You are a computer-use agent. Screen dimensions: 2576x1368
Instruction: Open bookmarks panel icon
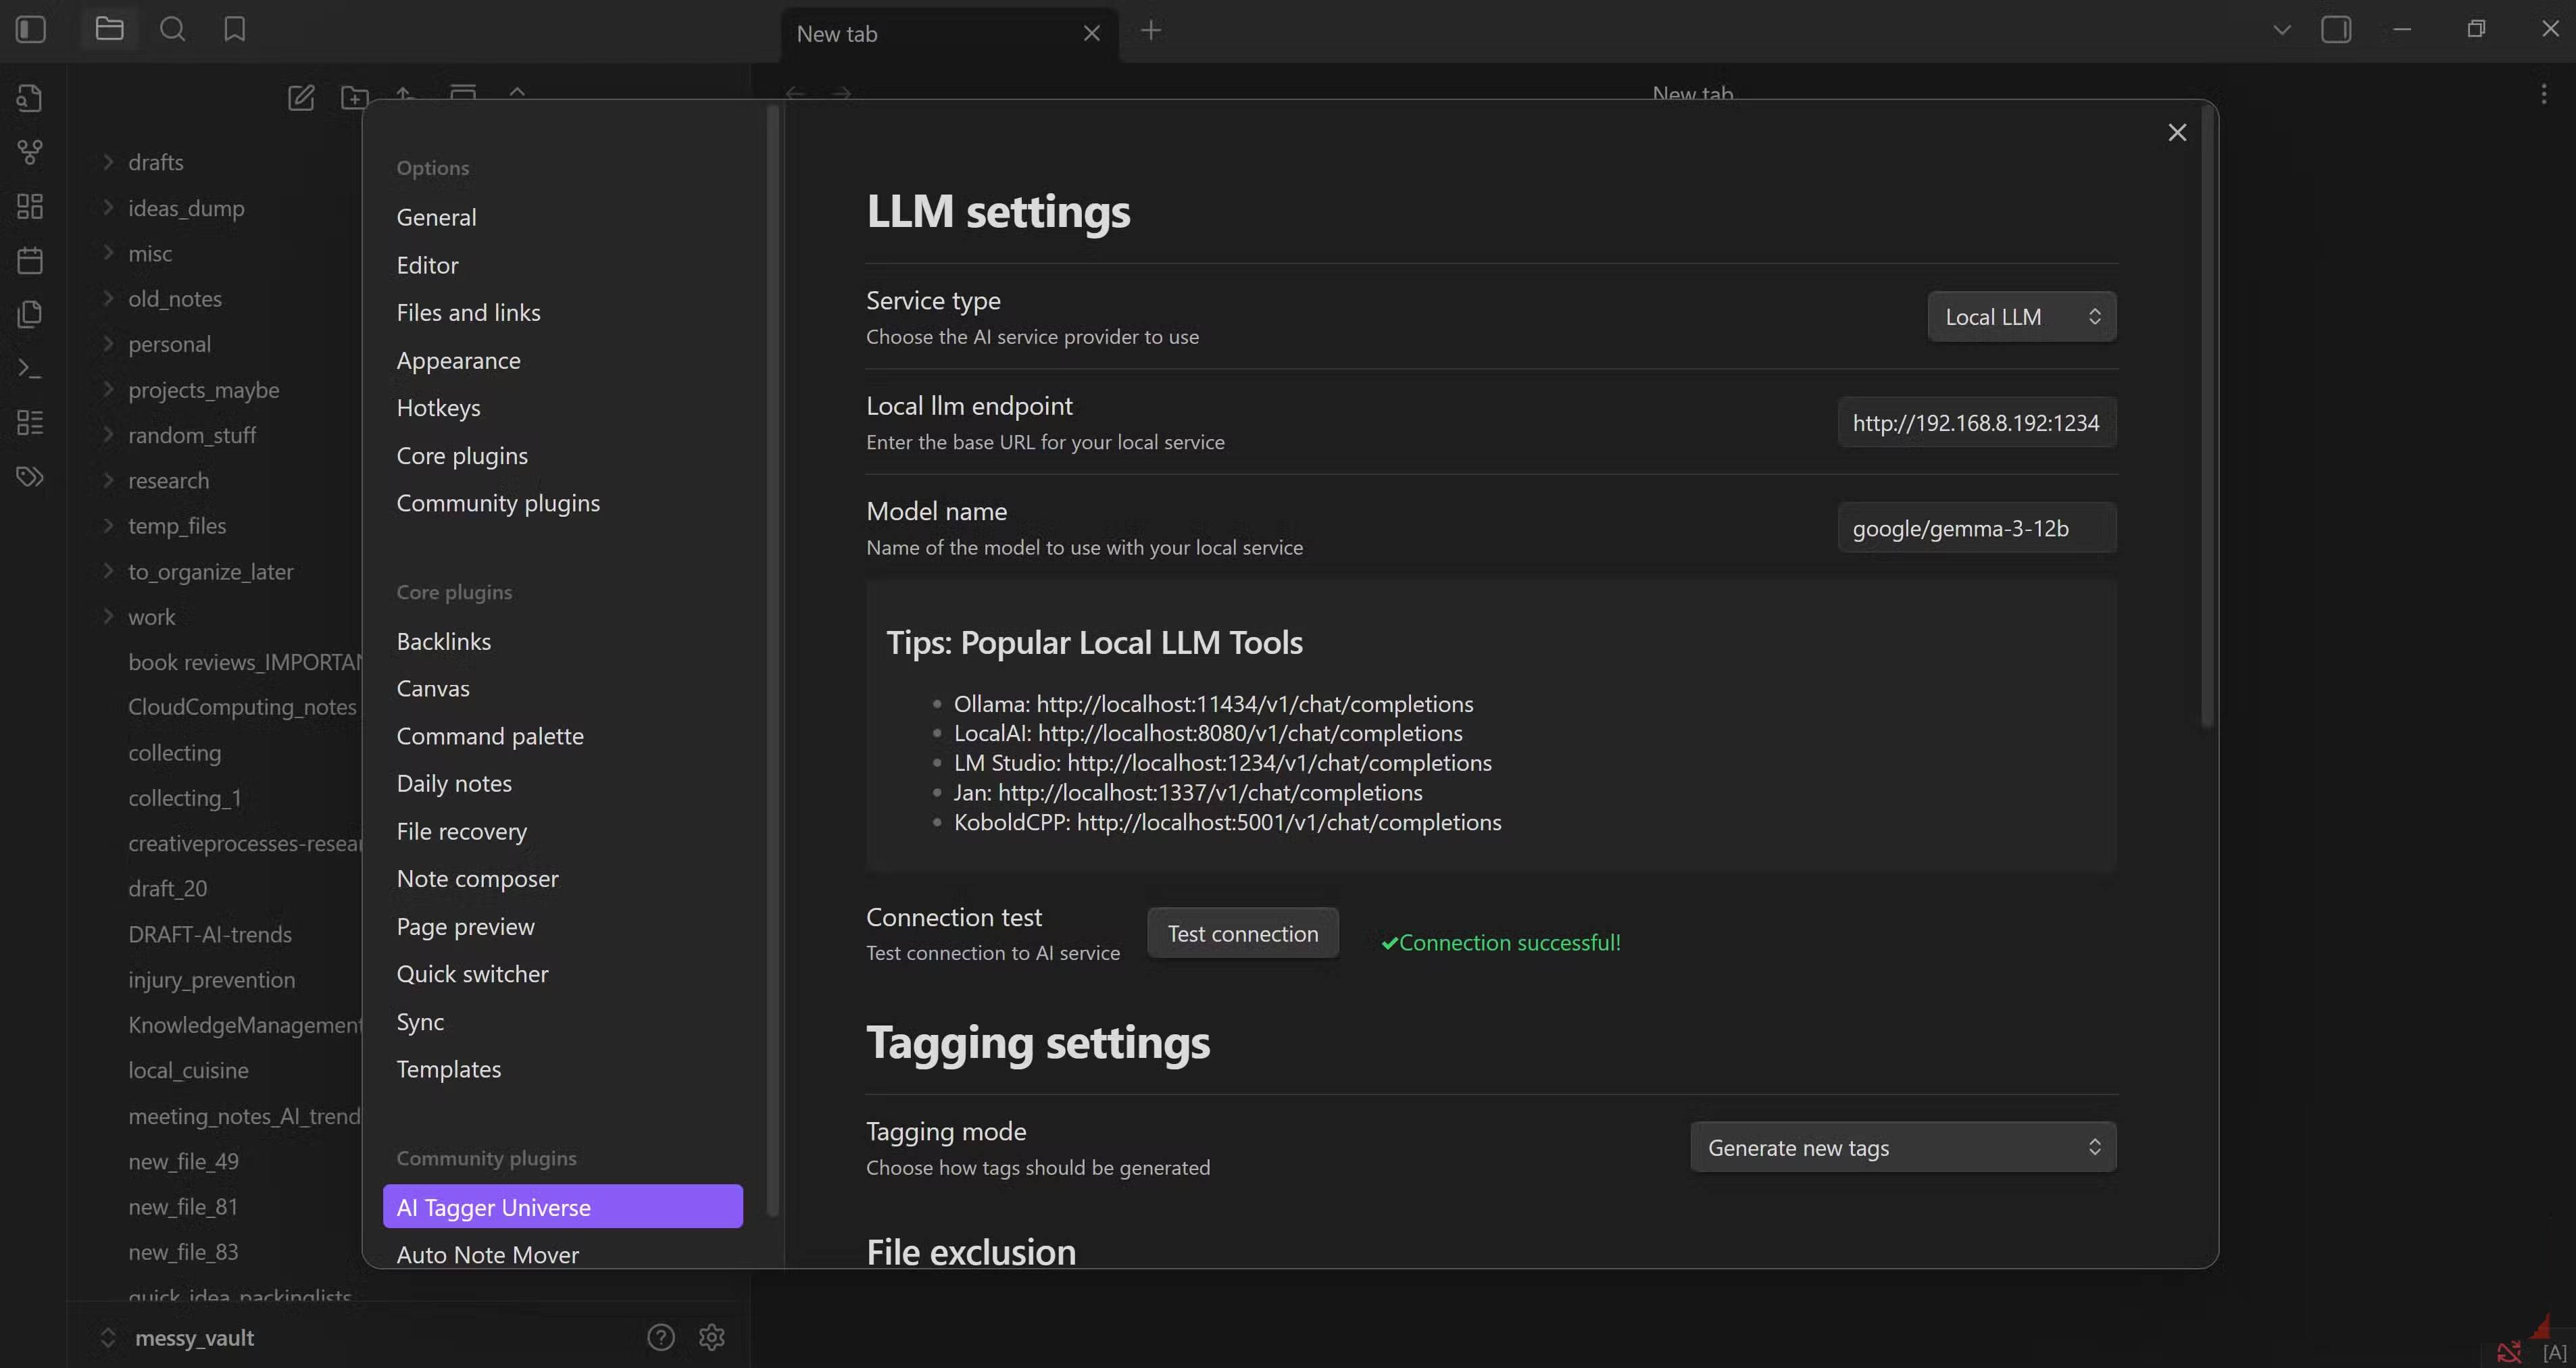pos(234,30)
